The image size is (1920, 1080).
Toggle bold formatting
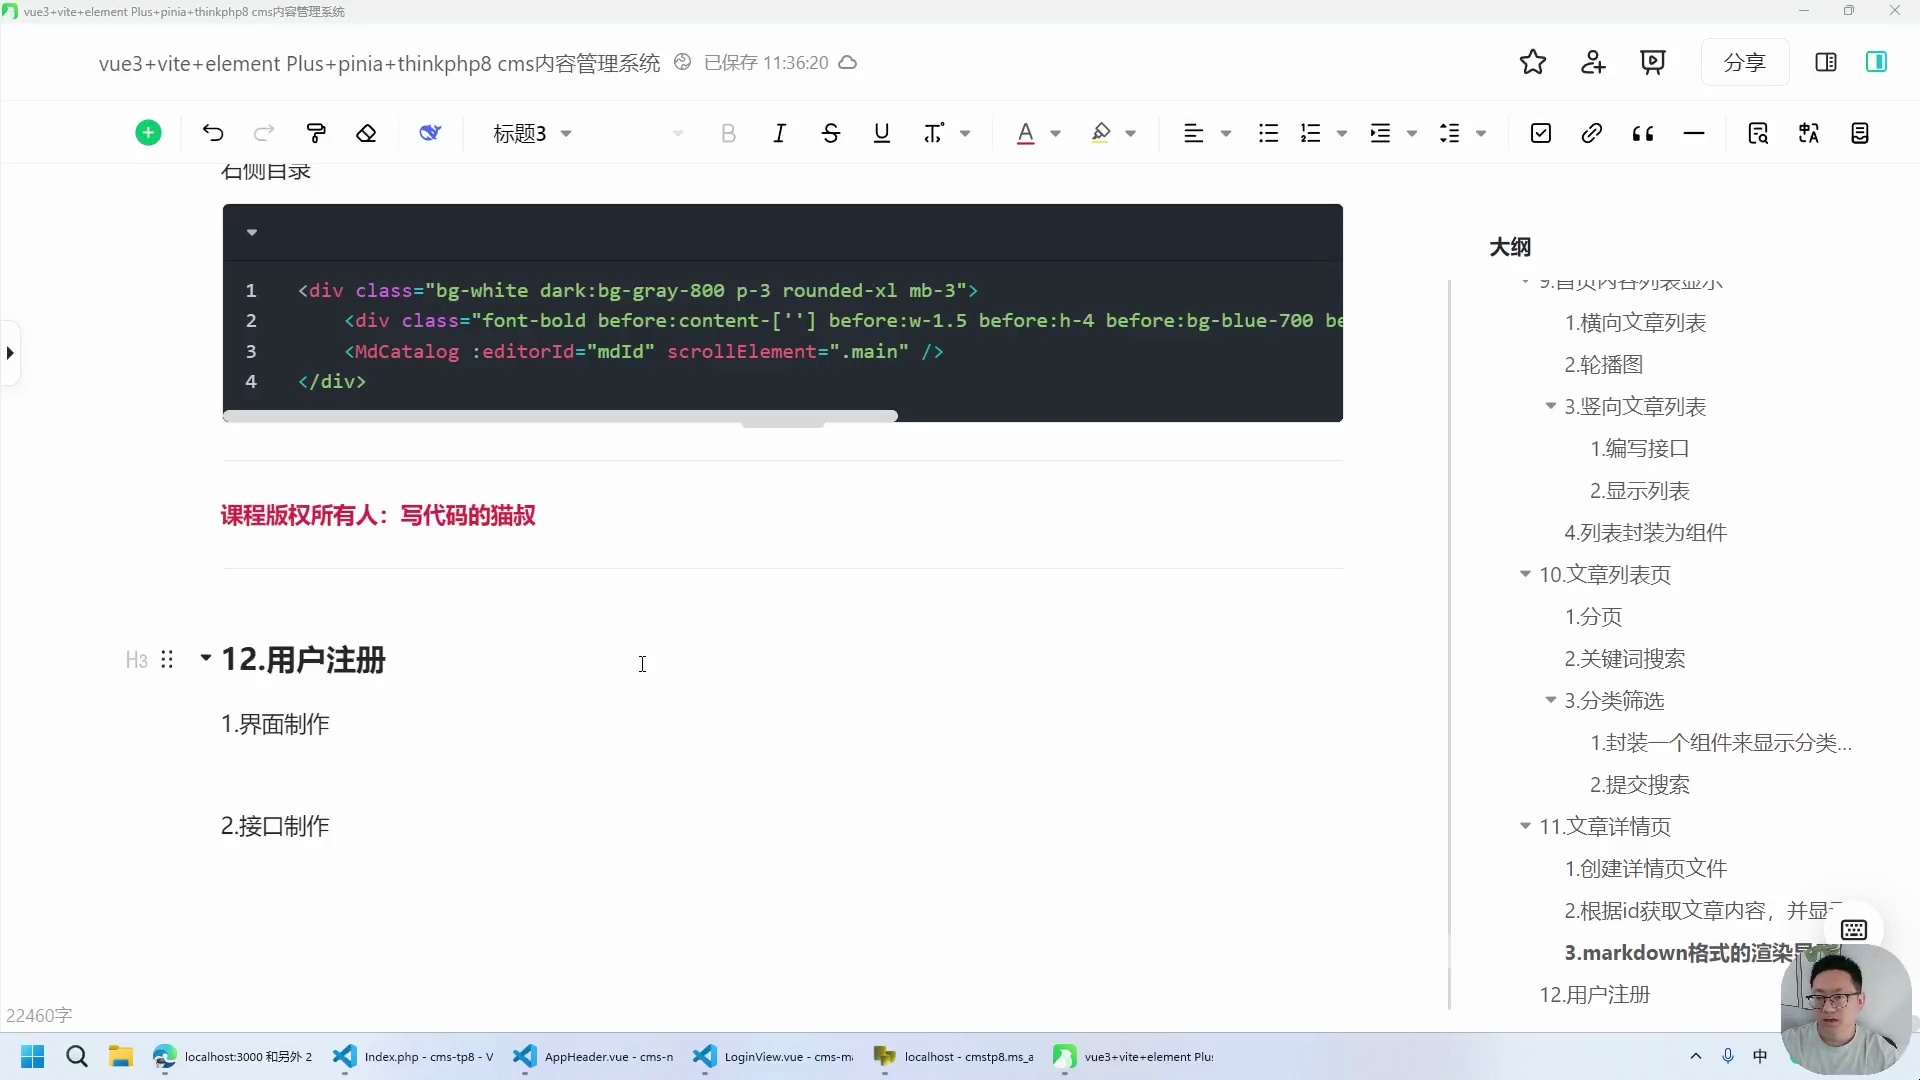click(x=729, y=133)
